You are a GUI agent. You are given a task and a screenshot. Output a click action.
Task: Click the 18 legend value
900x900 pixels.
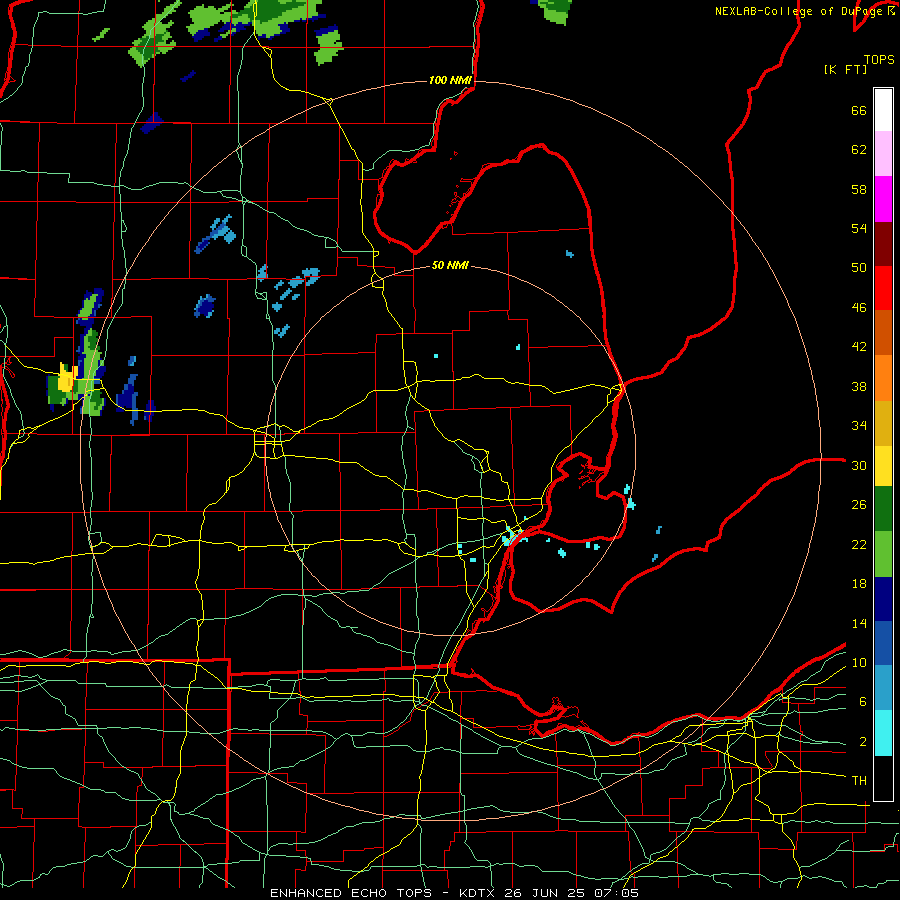pos(859,583)
